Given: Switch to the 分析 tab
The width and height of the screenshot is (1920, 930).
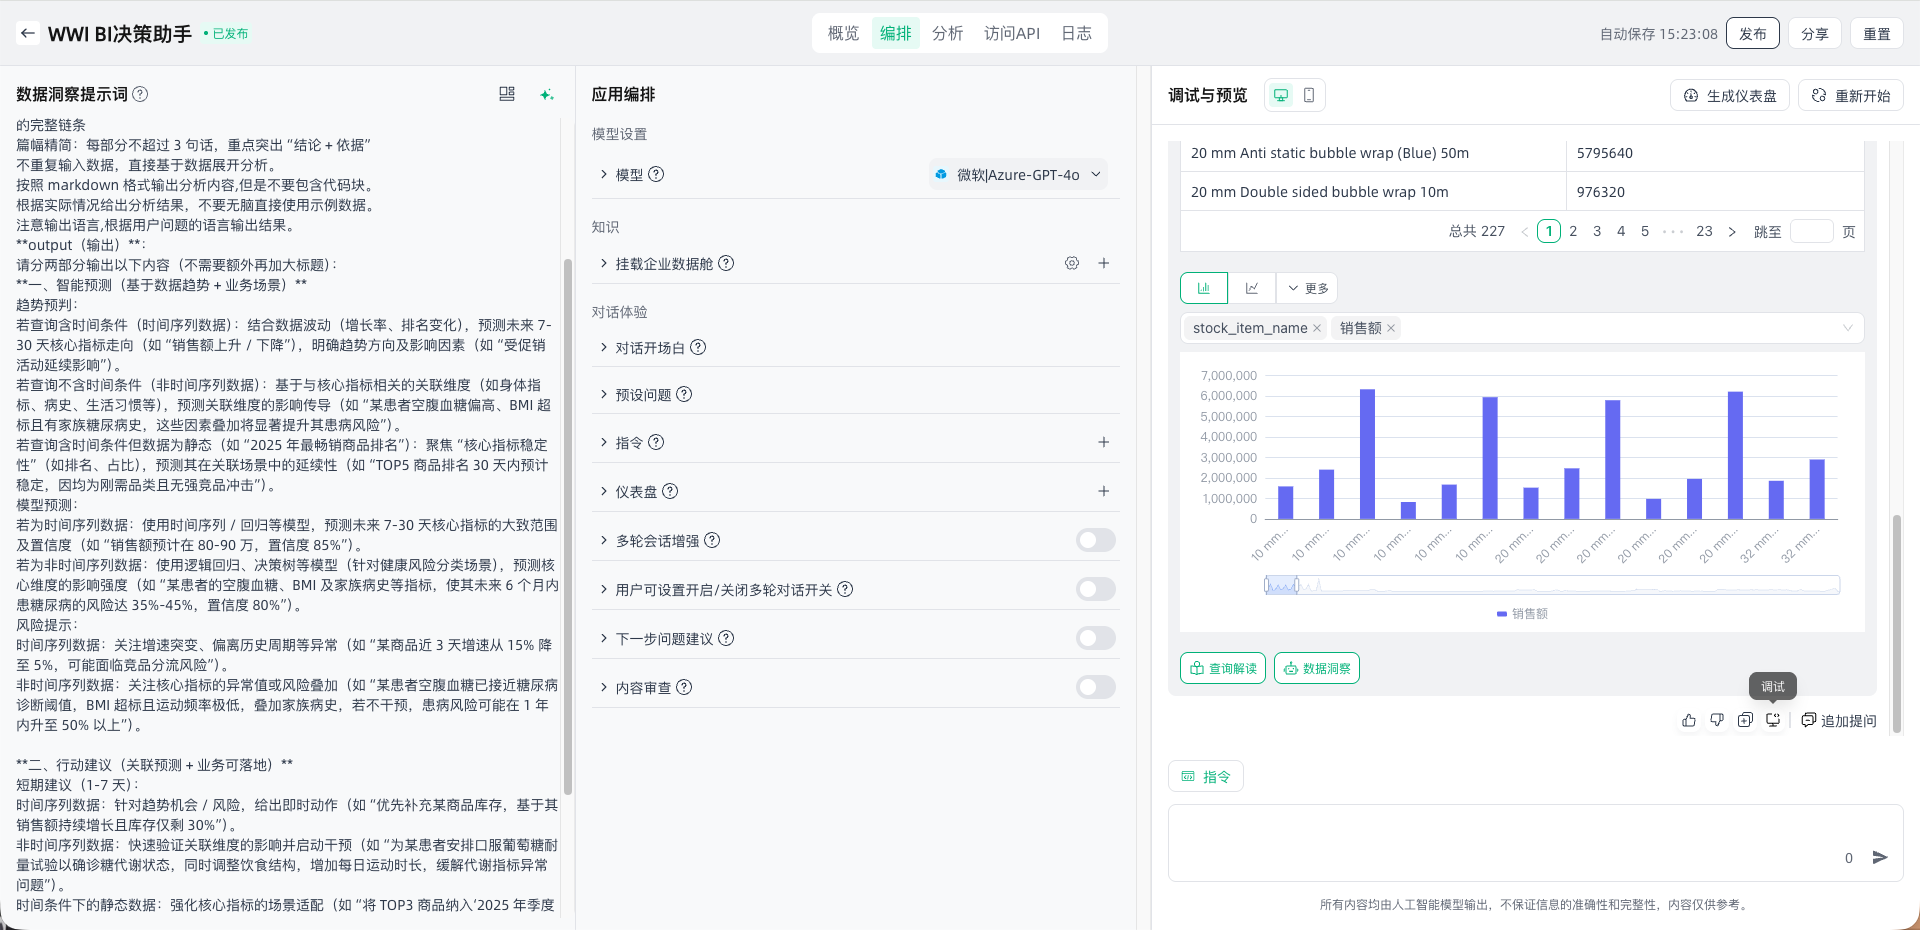Looking at the screenshot, I should point(947,33).
